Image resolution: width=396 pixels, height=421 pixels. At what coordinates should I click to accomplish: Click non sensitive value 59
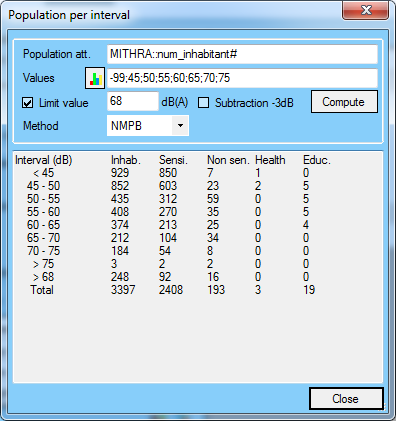point(213,199)
